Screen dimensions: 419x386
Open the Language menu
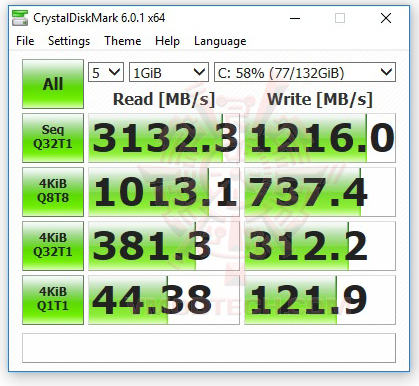tap(220, 41)
